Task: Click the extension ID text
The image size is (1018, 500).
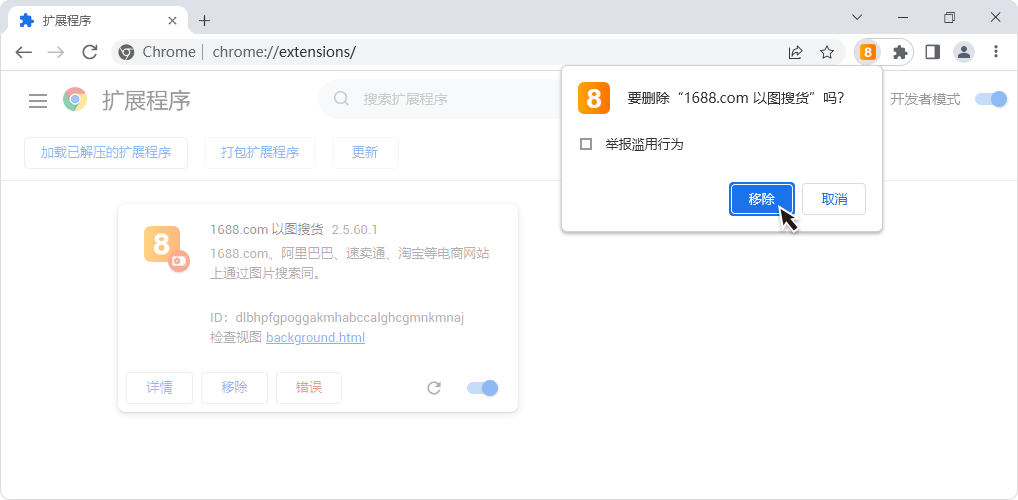Action: 337,318
